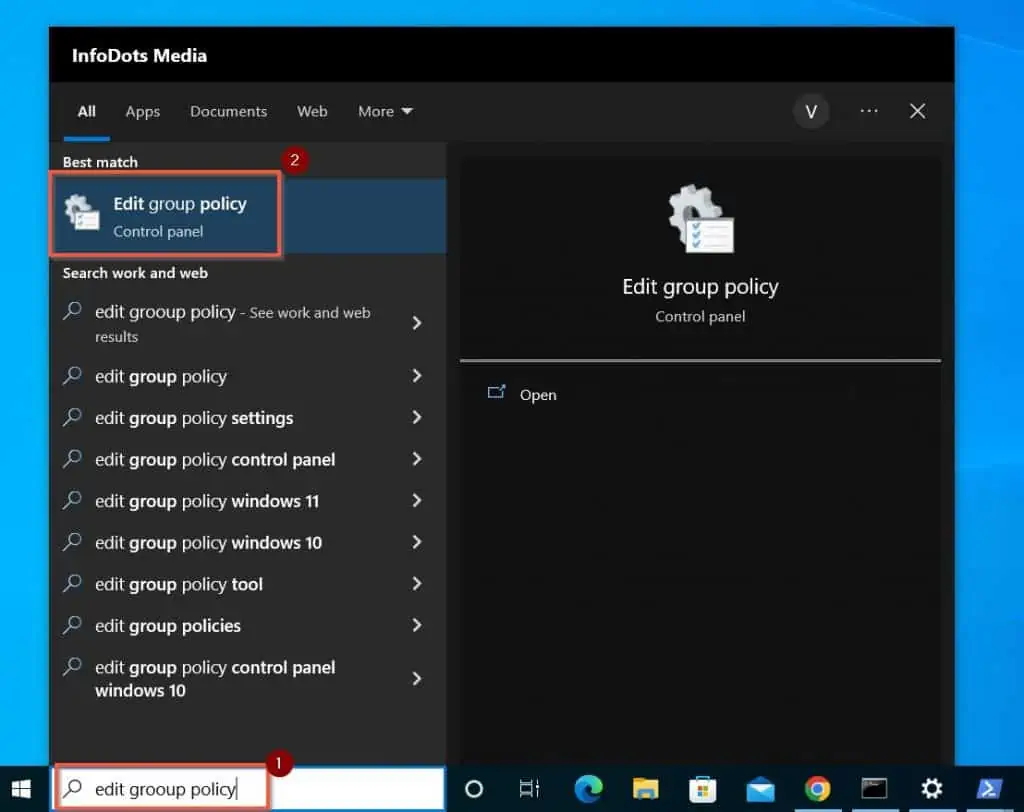This screenshot has width=1024, height=812.
Task: Click the taskbar search input field
Action: coord(249,789)
